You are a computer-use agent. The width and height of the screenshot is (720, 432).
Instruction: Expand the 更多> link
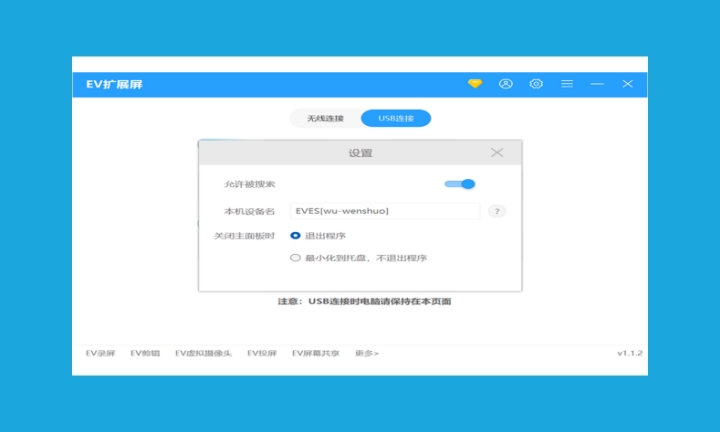pyautogui.click(x=366, y=353)
